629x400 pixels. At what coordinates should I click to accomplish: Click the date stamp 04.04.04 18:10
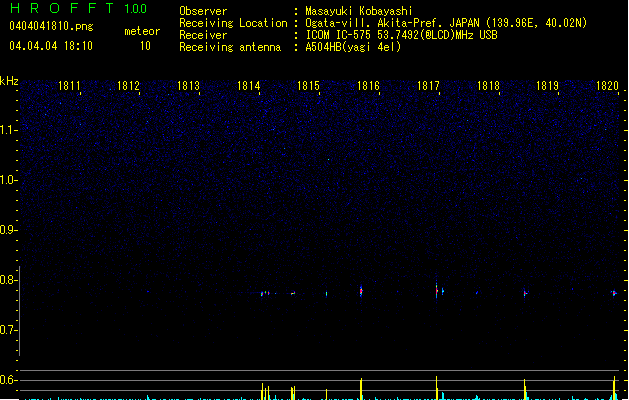pos(51,46)
